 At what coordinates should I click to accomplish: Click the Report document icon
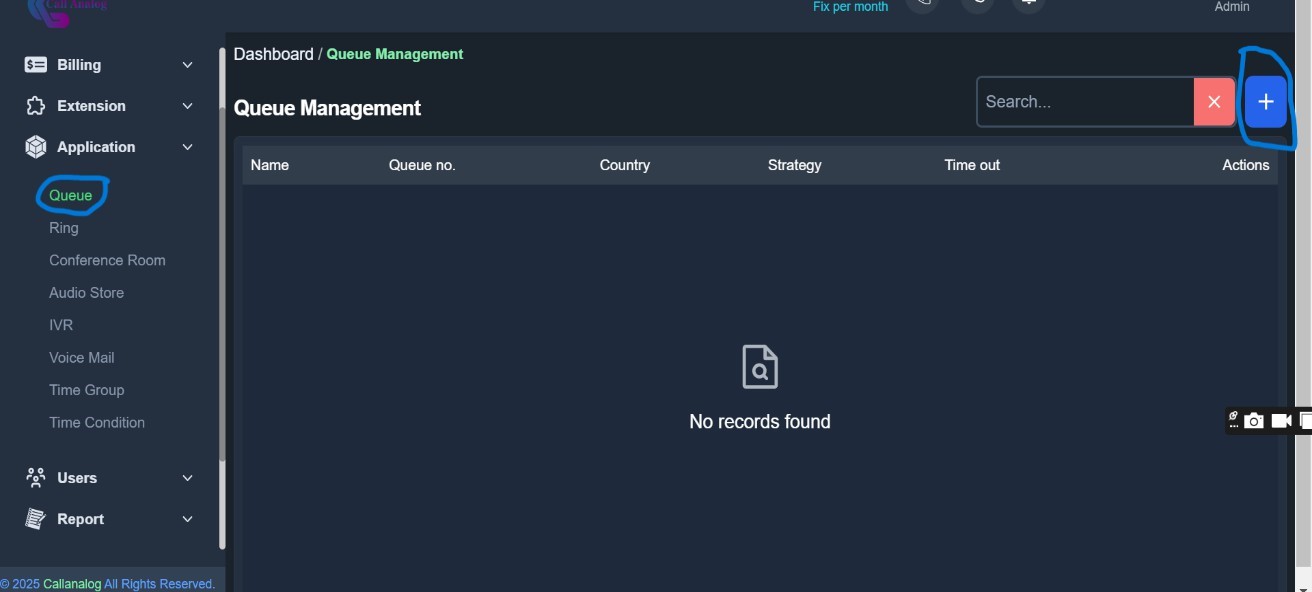coord(36,519)
